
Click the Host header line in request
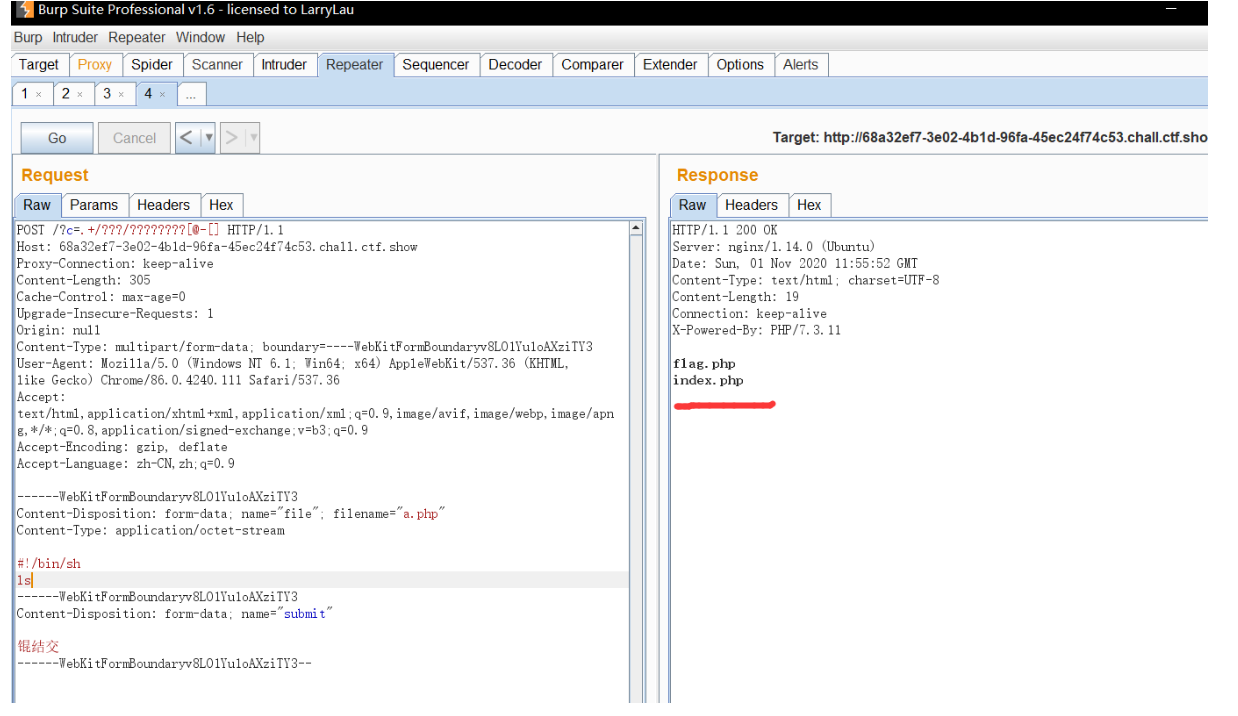click(217, 247)
